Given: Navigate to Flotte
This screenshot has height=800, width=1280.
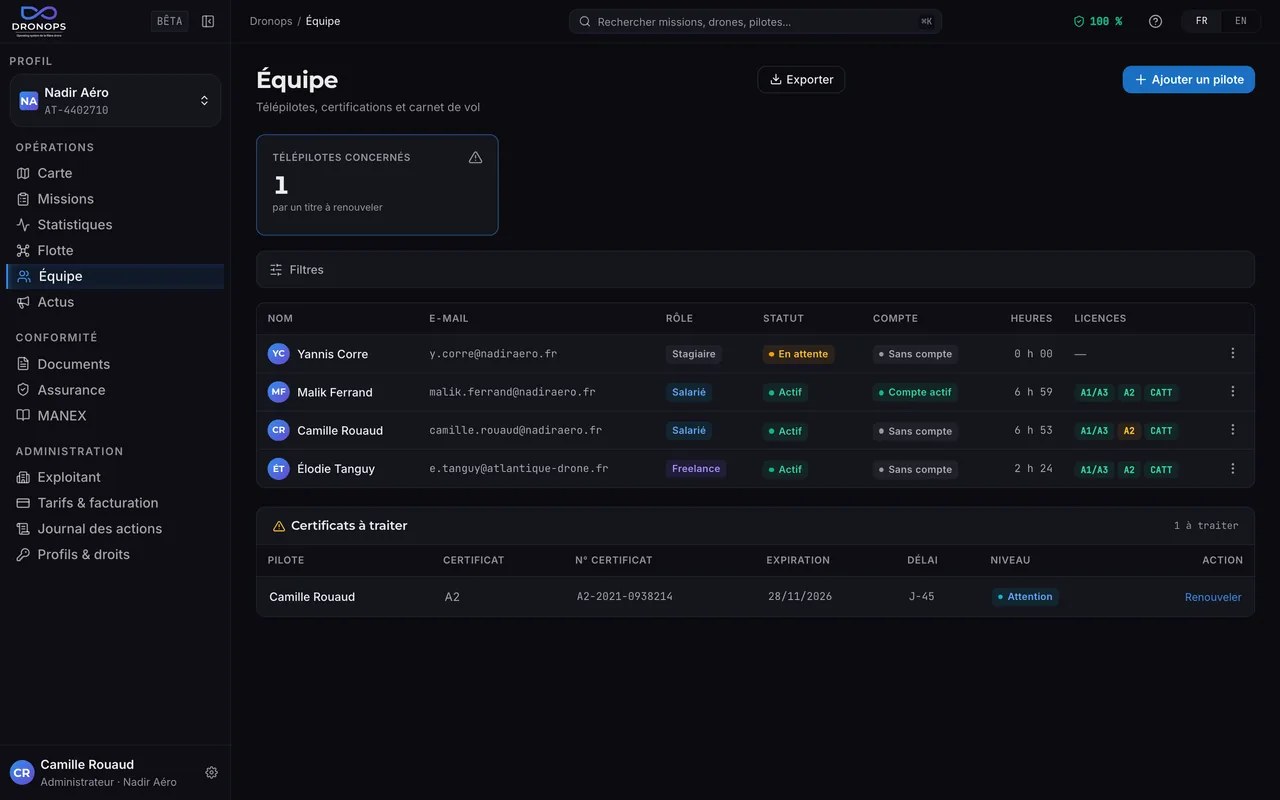Looking at the screenshot, I should click(115, 250).
